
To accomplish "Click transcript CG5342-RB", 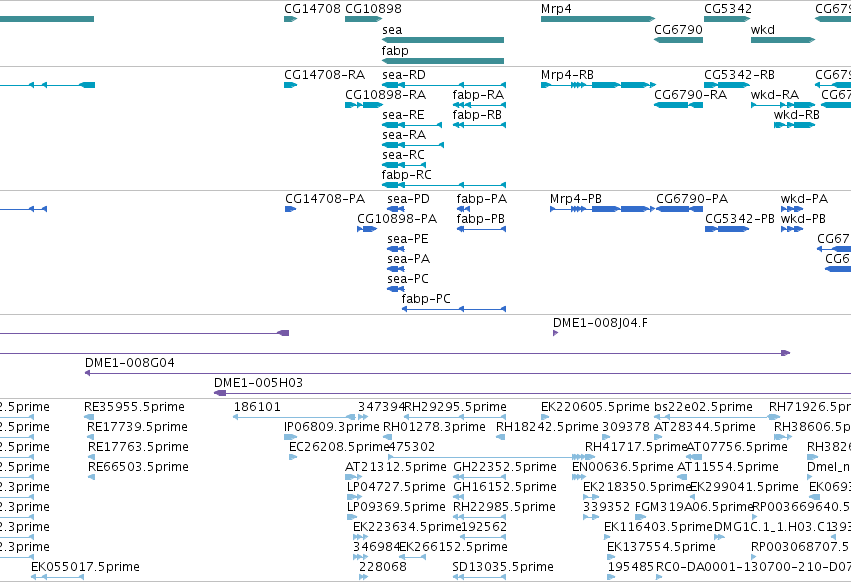I will (739, 75).
